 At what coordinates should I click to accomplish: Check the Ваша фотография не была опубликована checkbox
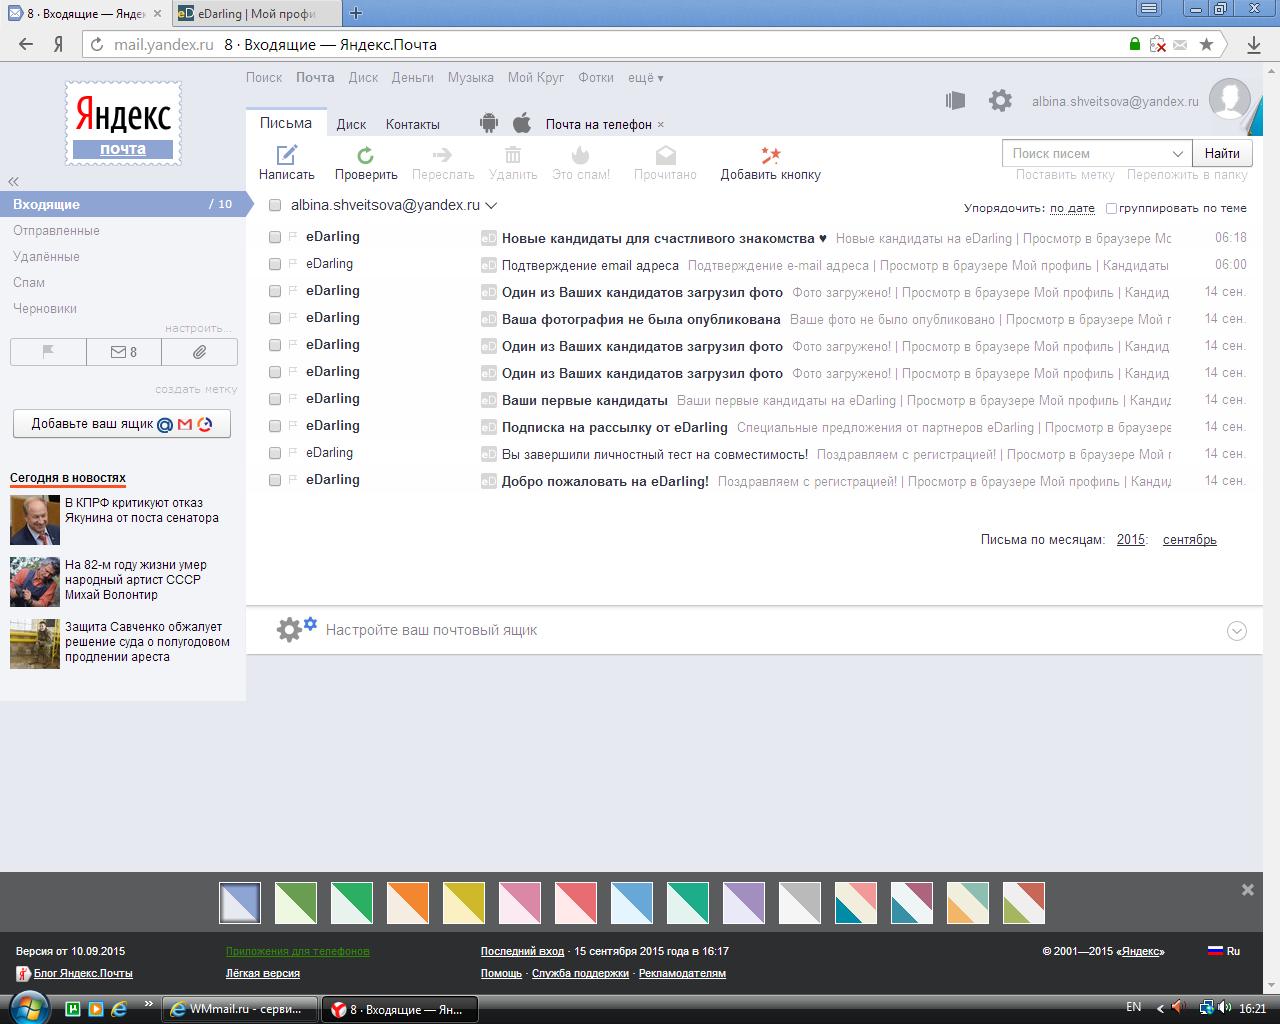coord(275,318)
